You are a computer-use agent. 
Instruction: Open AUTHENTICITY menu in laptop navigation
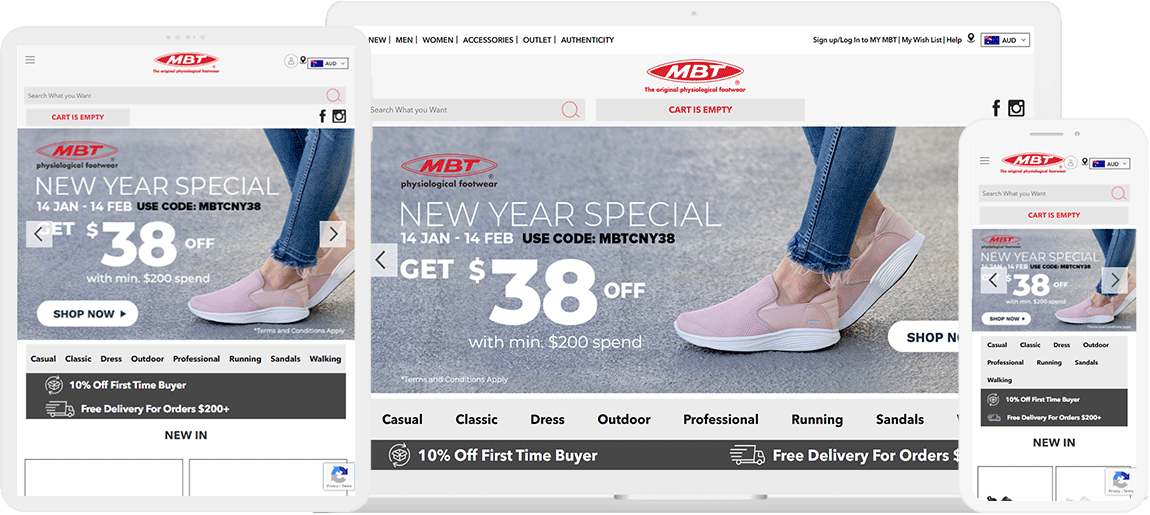[x=587, y=40]
